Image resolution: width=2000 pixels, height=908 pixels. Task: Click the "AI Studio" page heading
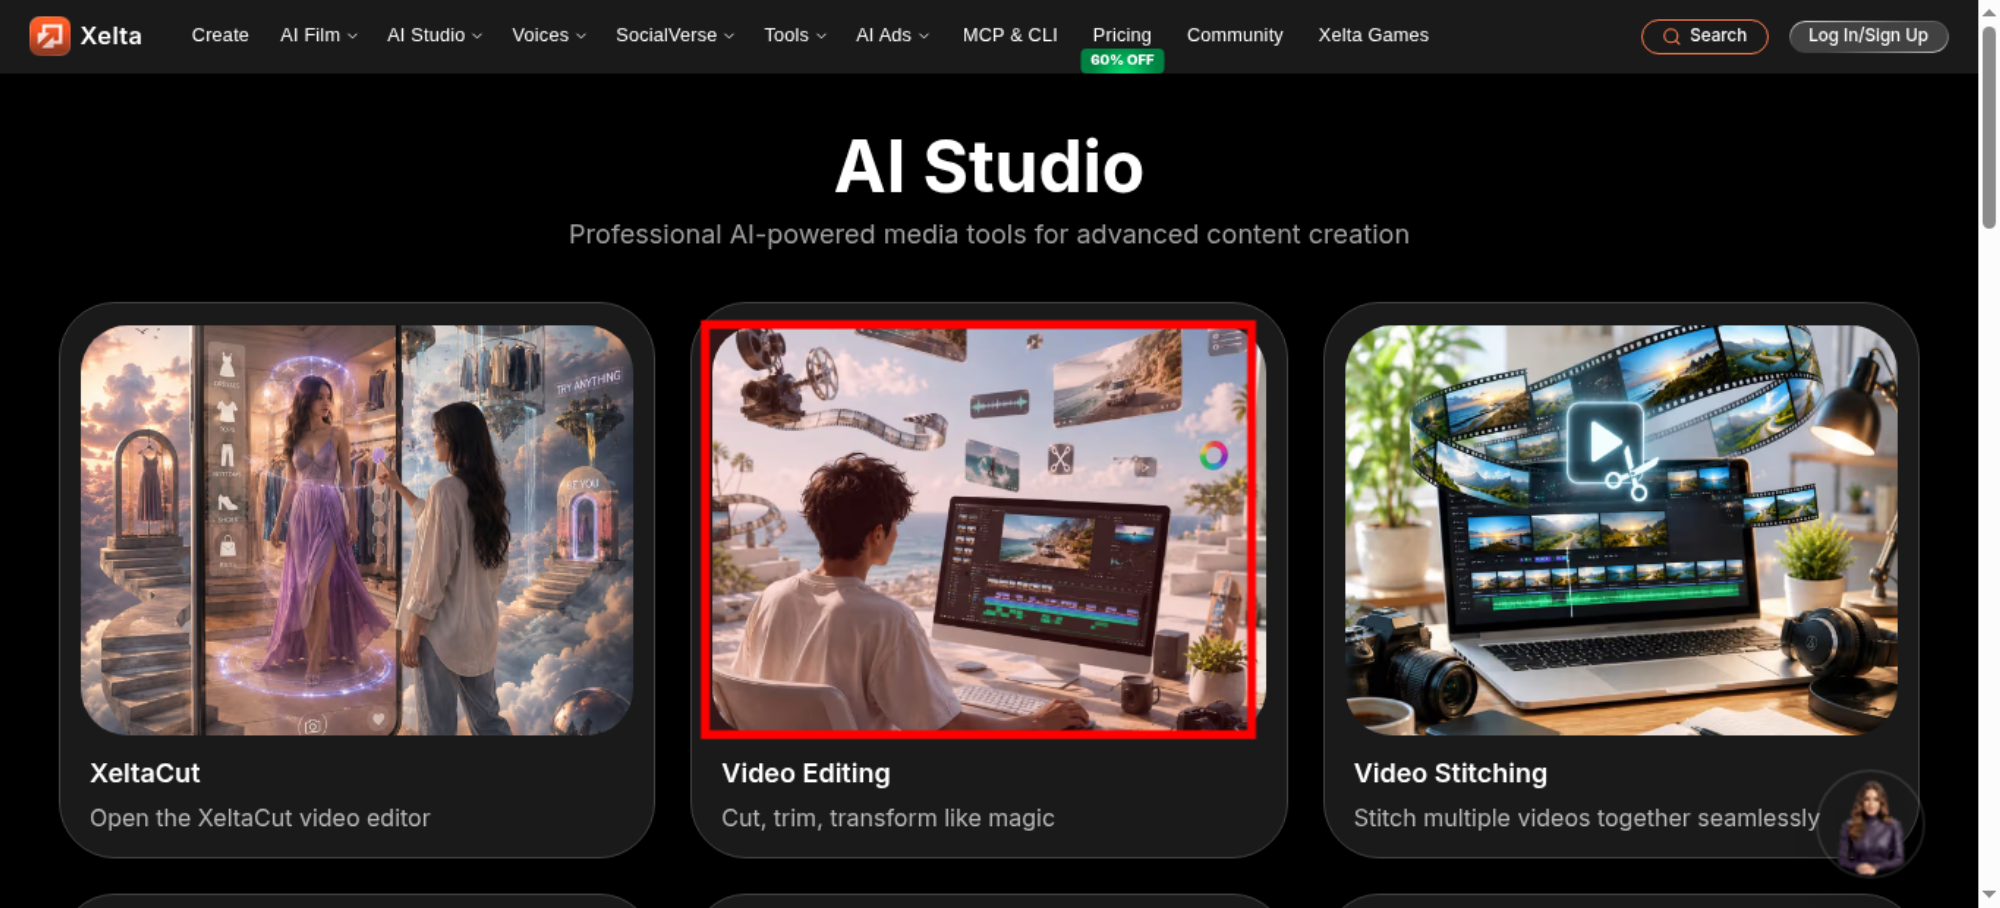(x=989, y=166)
